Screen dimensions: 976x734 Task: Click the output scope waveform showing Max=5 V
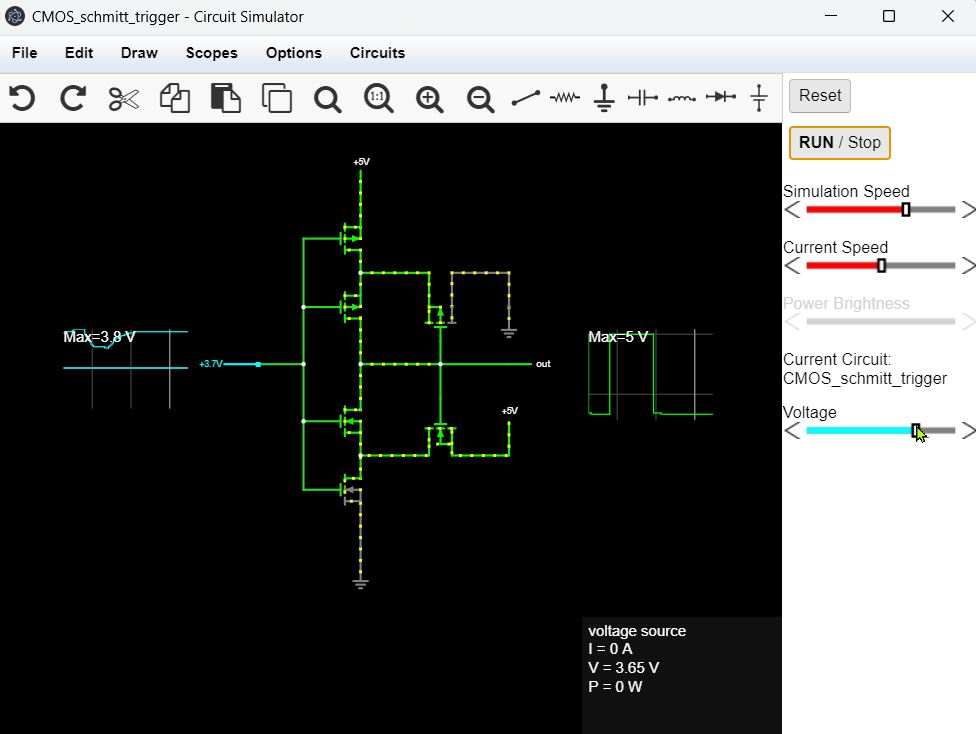pos(650,375)
